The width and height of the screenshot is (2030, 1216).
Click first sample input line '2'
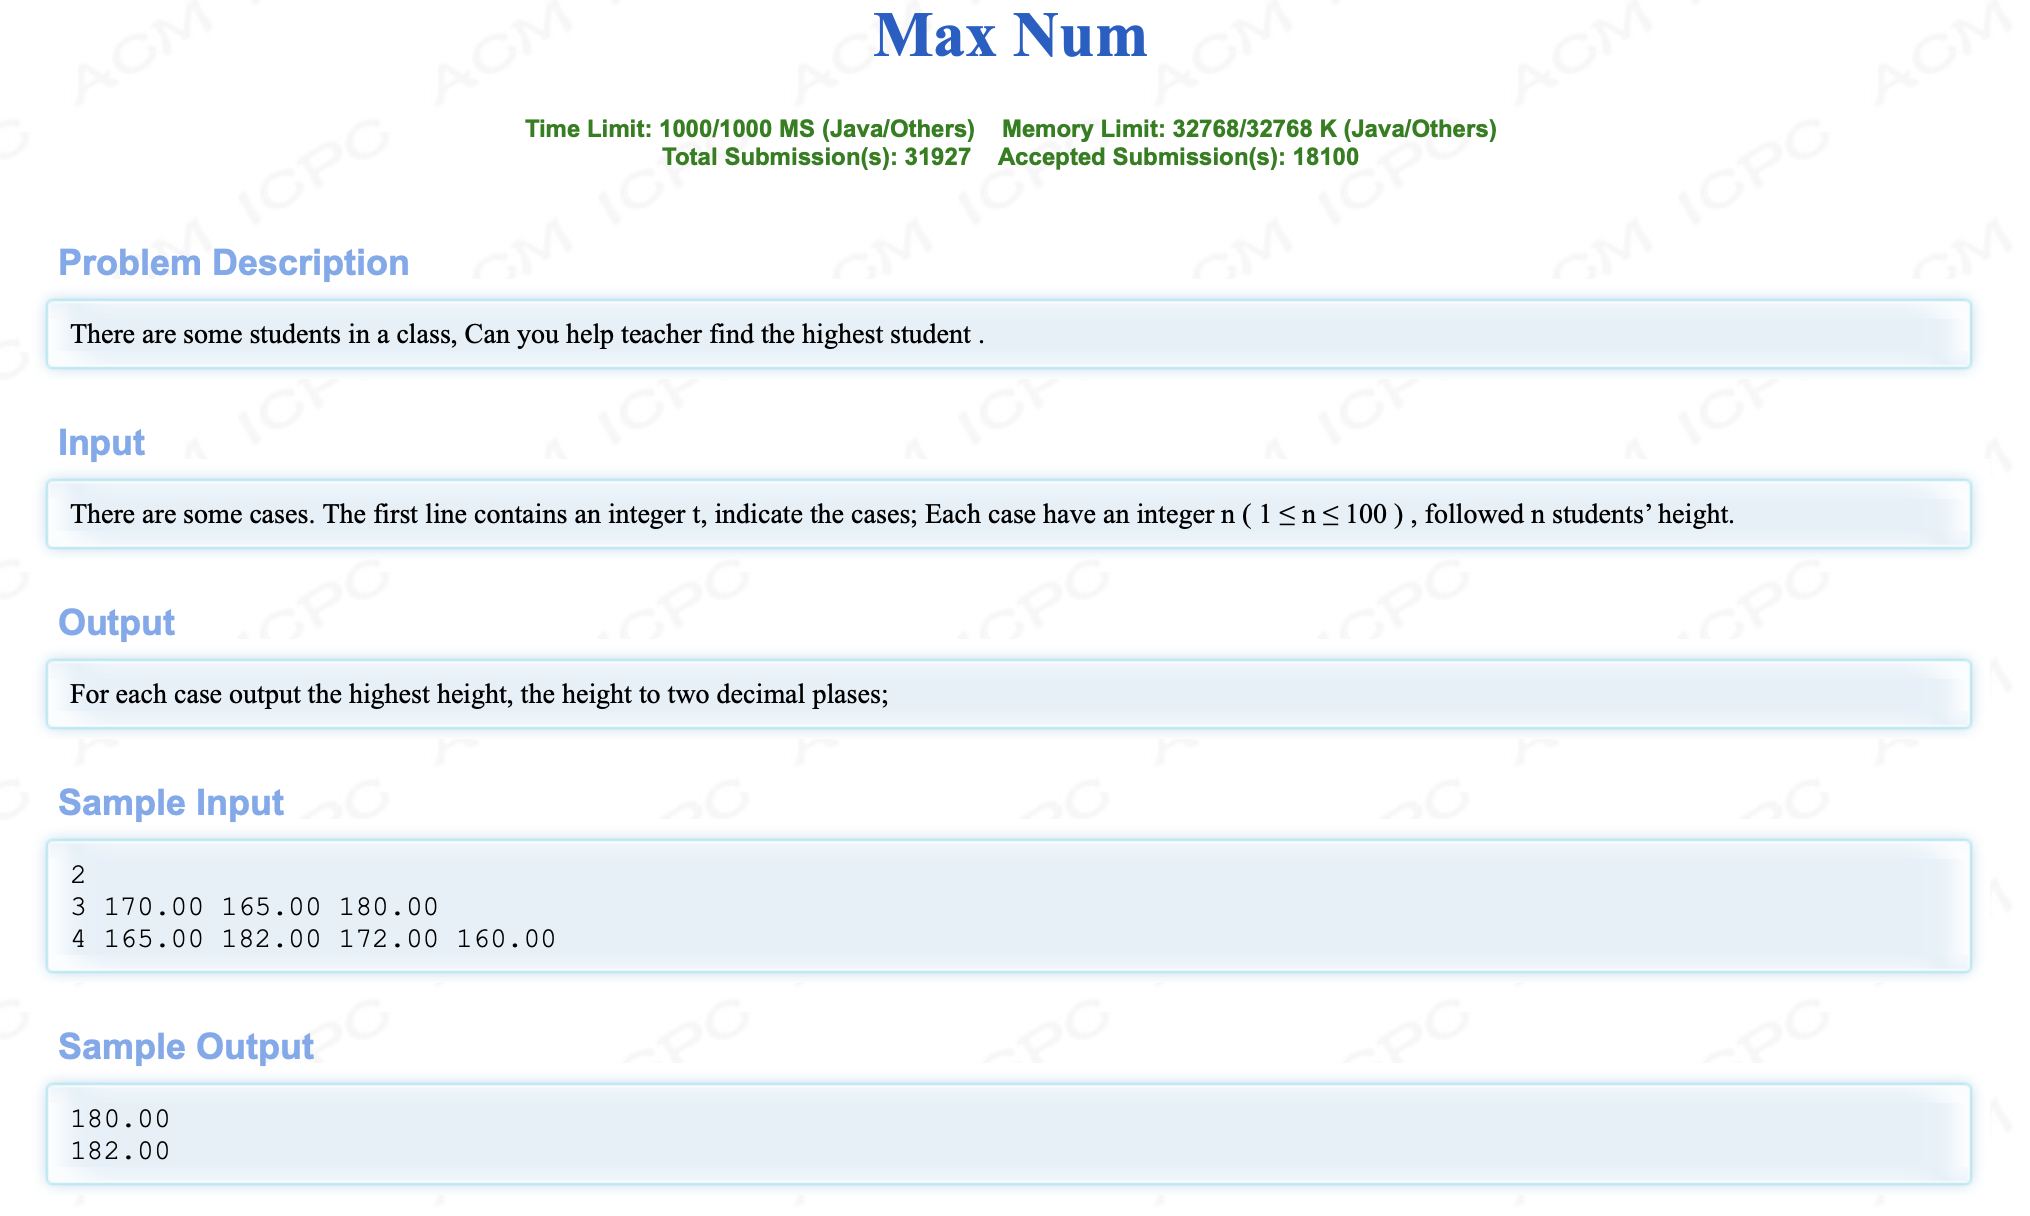click(x=78, y=875)
